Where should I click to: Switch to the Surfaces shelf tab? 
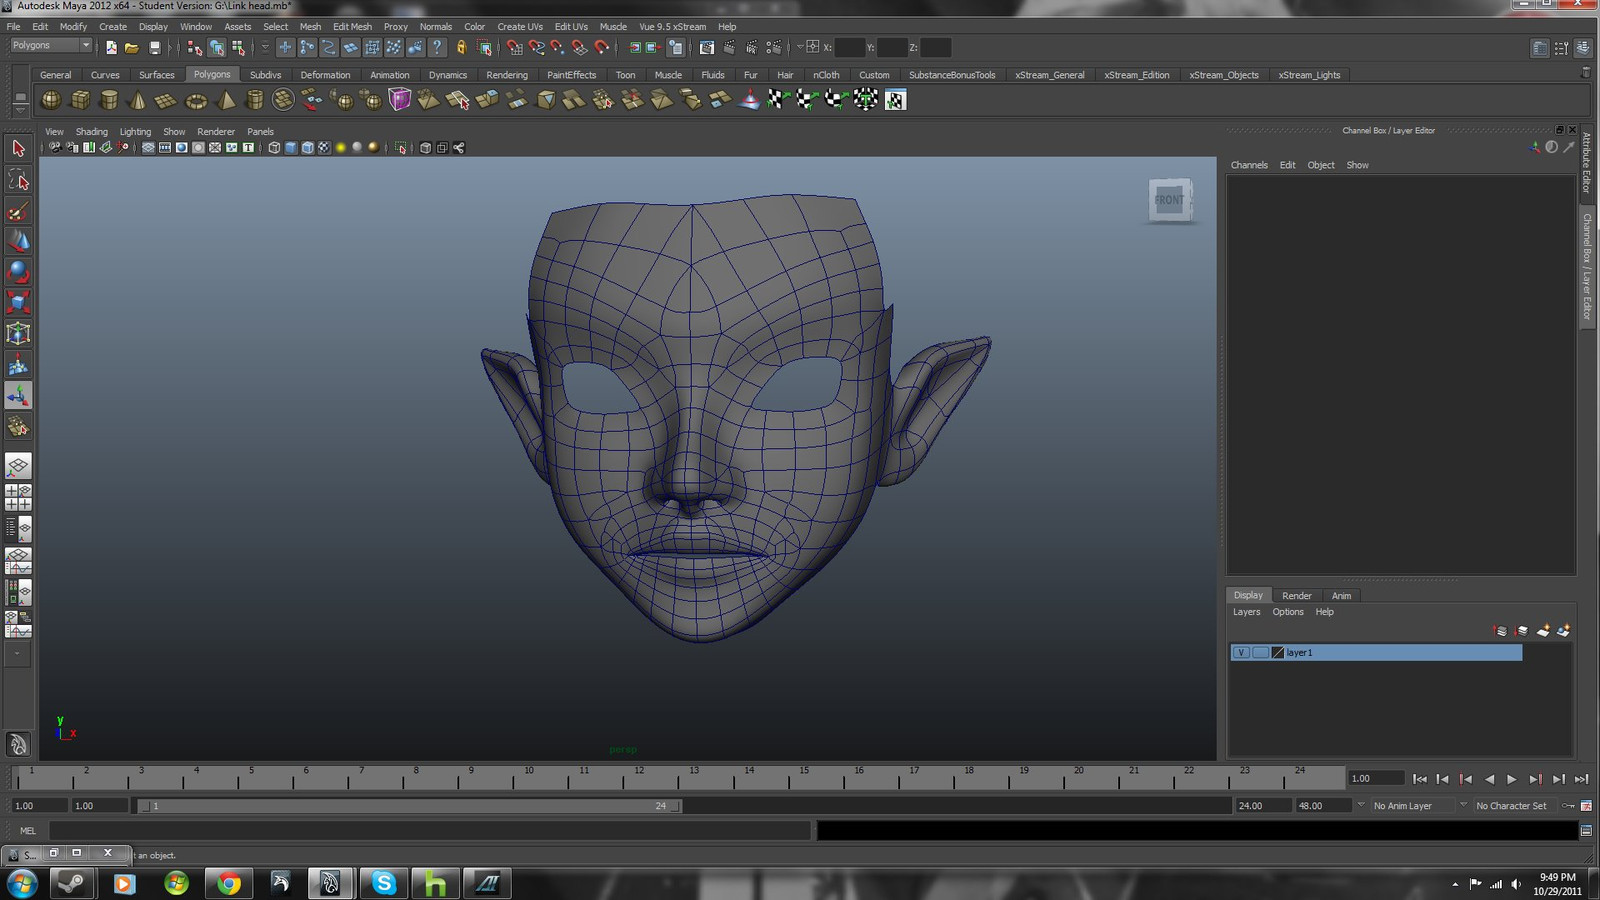[x=156, y=75]
